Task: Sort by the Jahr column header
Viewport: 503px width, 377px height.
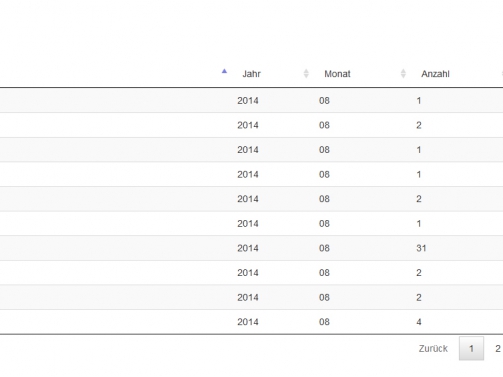Action: [251, 74]
